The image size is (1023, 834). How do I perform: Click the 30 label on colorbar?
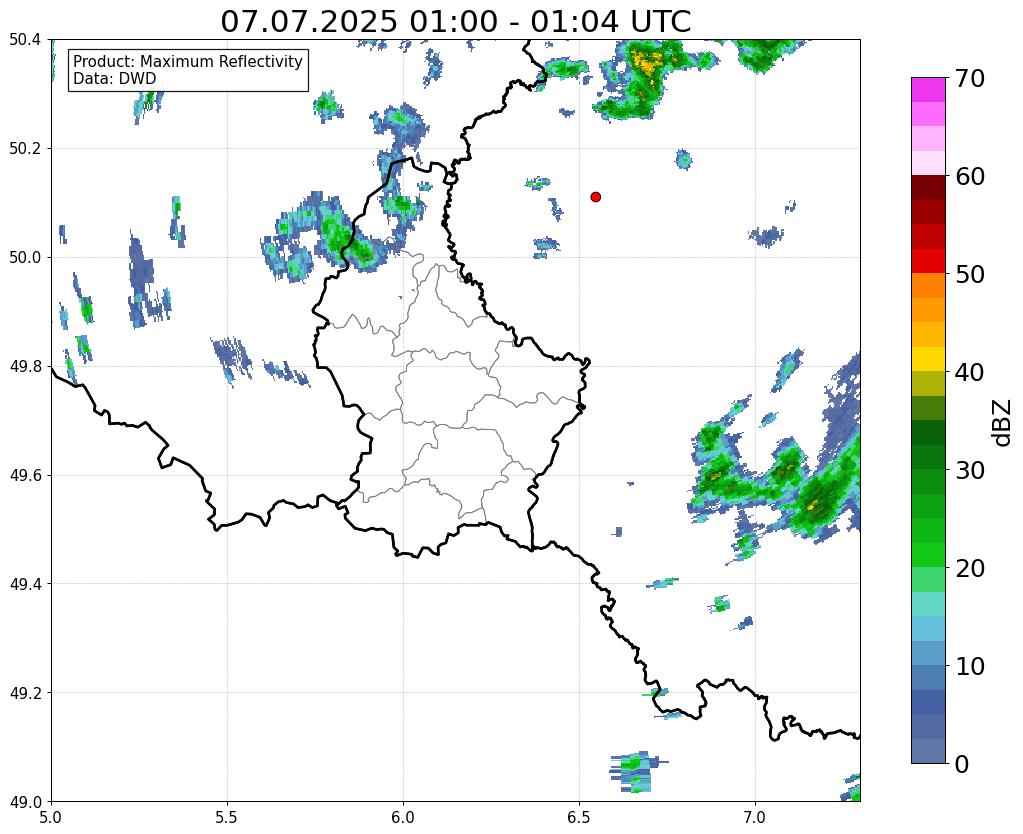[969, 470]
